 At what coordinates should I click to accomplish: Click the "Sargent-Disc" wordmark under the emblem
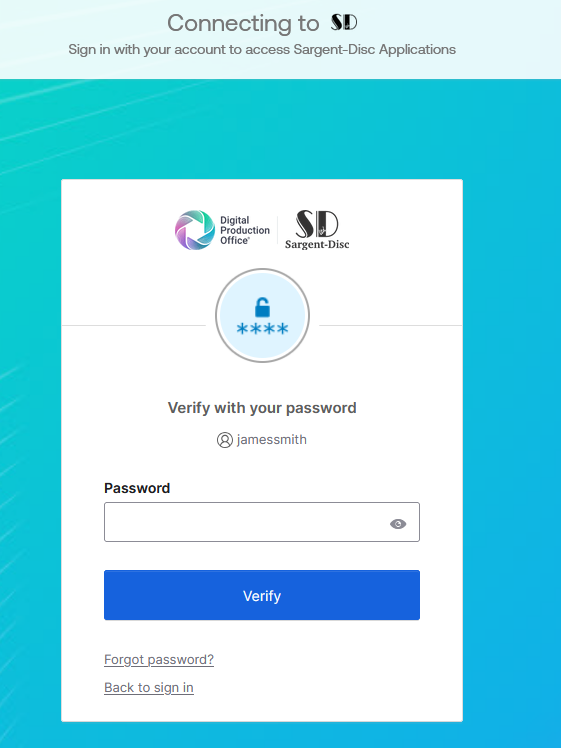point(317,244)
